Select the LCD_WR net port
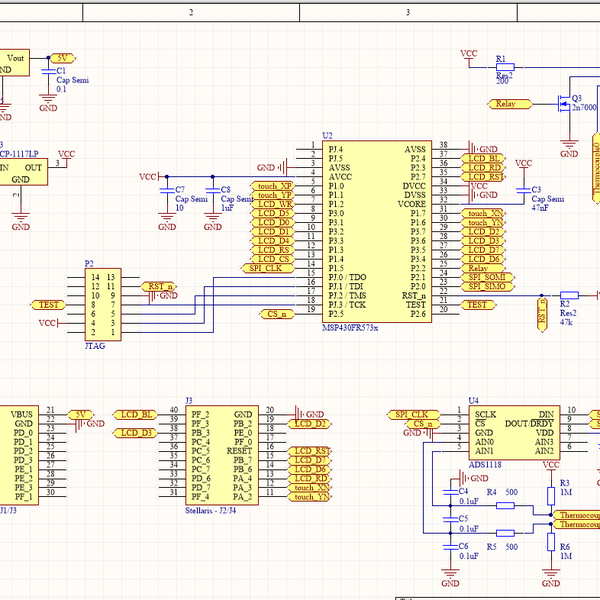 tap(272, 204)
